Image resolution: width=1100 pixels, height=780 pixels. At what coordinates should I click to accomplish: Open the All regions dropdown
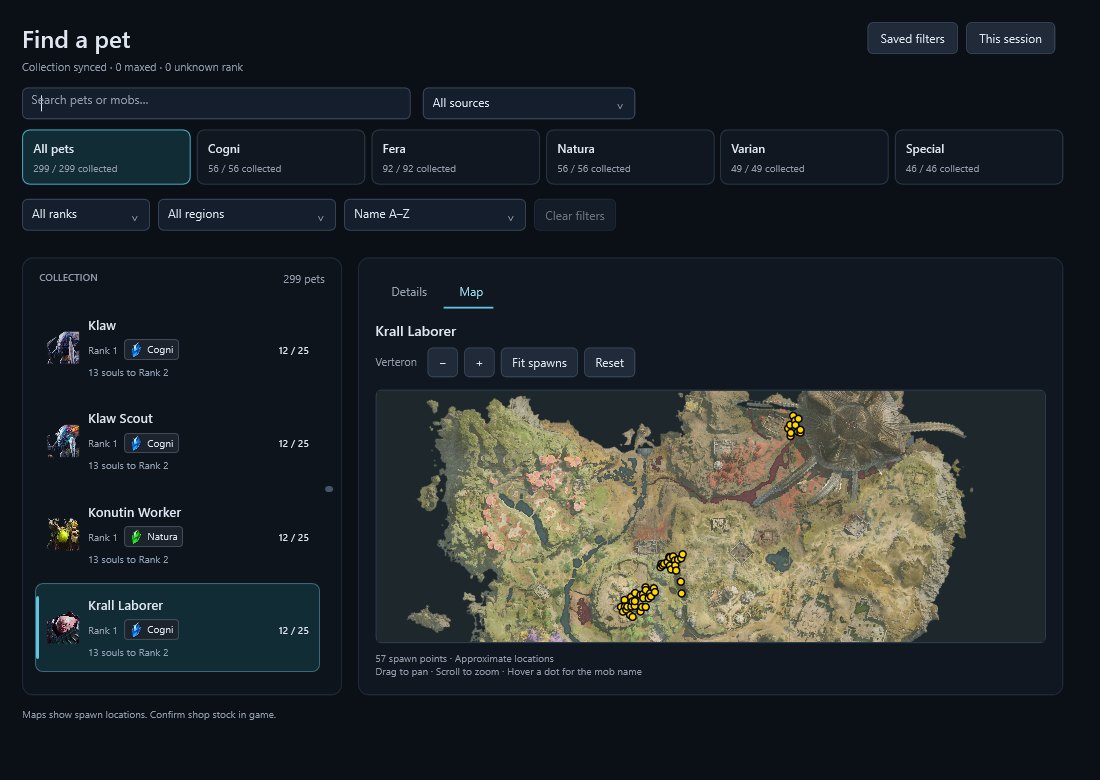point(247,215)
